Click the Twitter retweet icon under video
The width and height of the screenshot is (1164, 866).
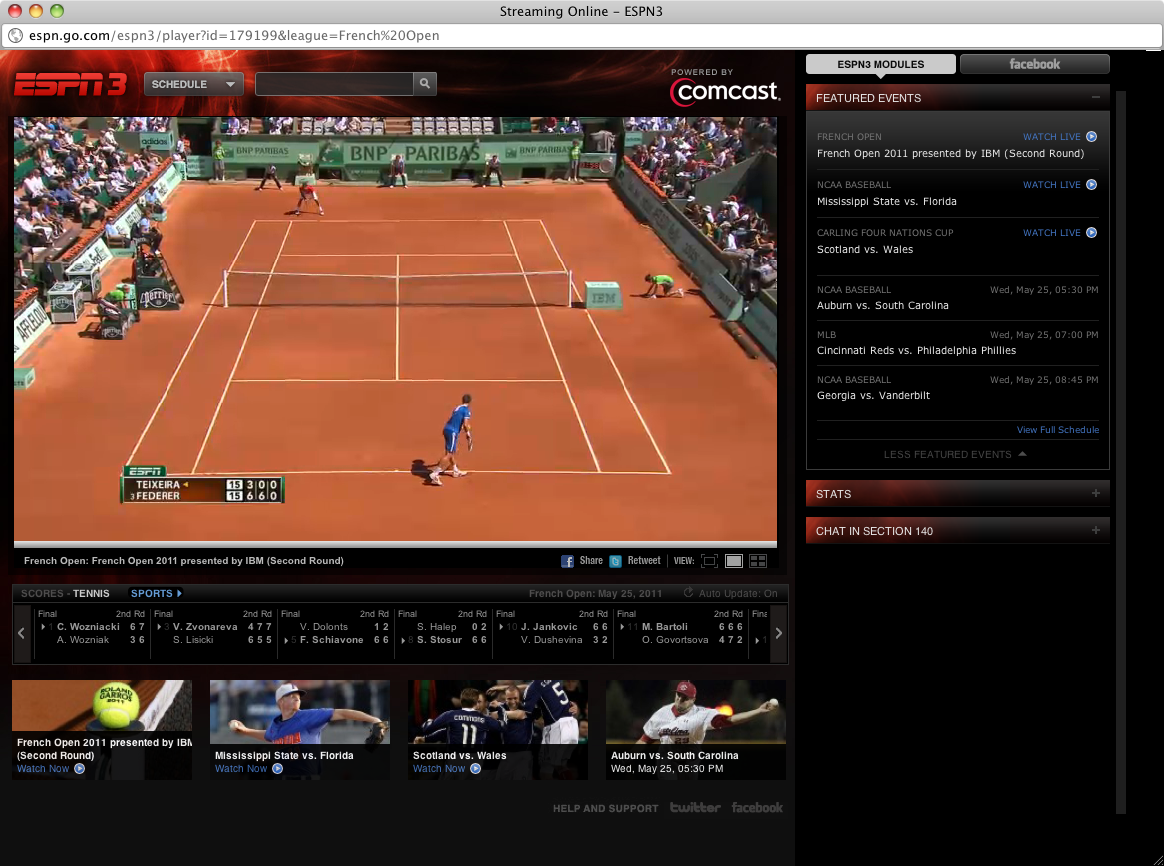(615, 561)
